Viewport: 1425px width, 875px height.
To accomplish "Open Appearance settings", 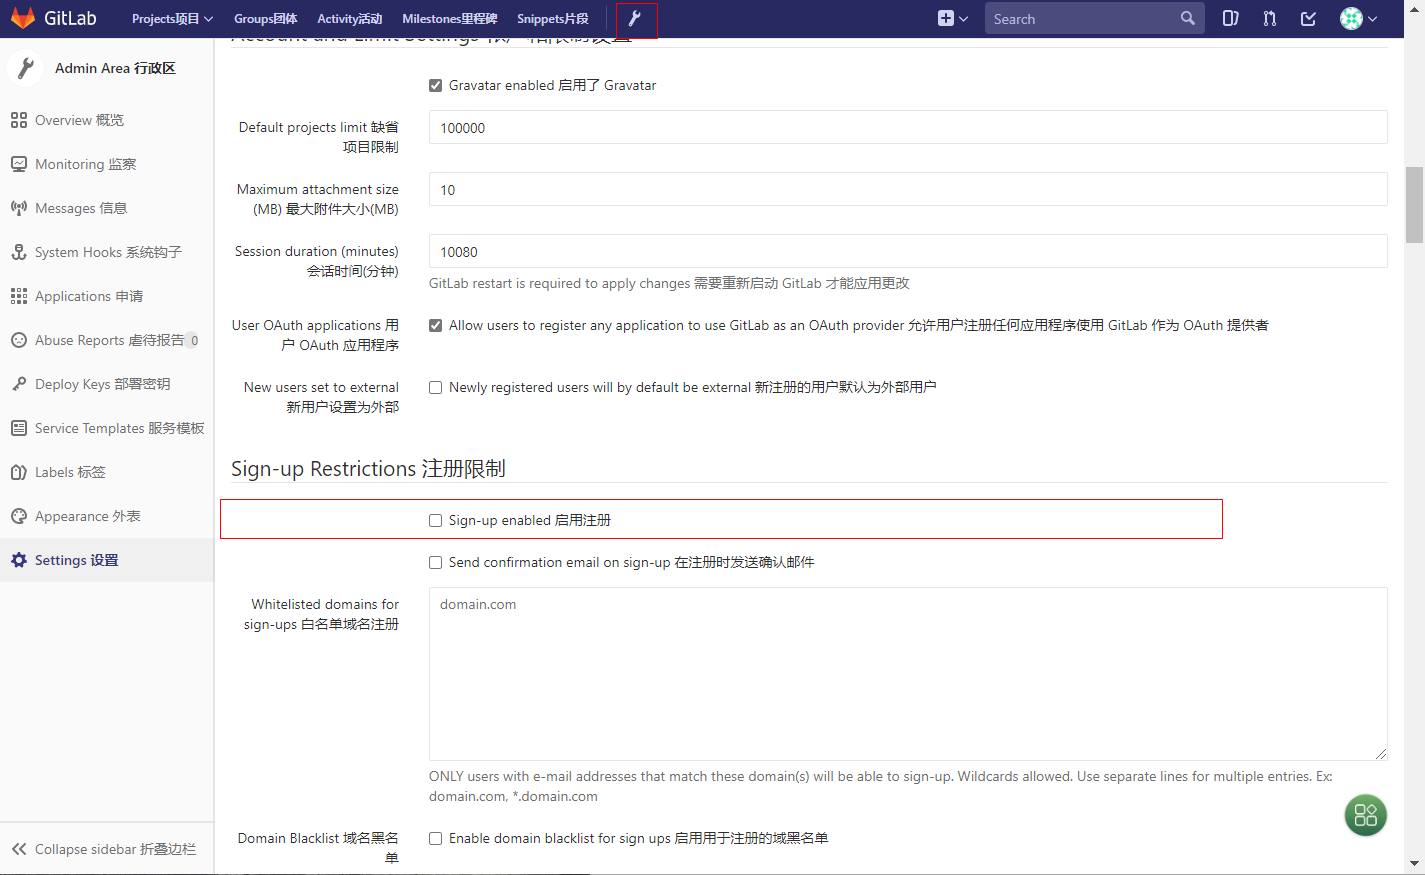I will tap(90, 515).
